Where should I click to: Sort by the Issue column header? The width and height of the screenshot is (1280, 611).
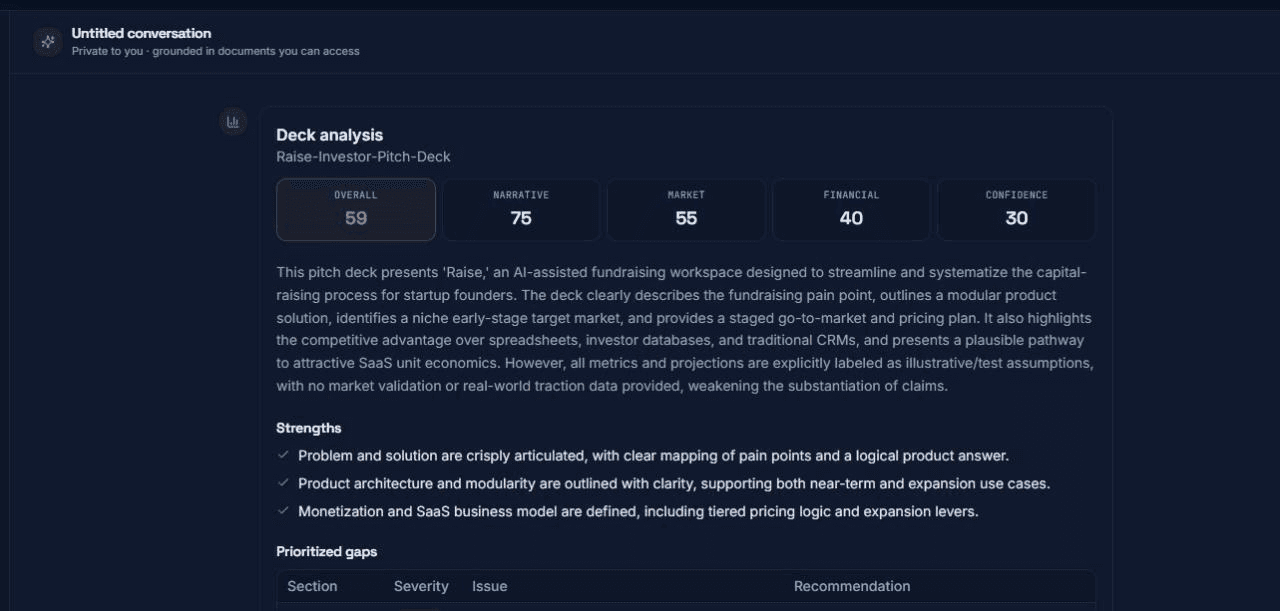[x=489, y=586]
